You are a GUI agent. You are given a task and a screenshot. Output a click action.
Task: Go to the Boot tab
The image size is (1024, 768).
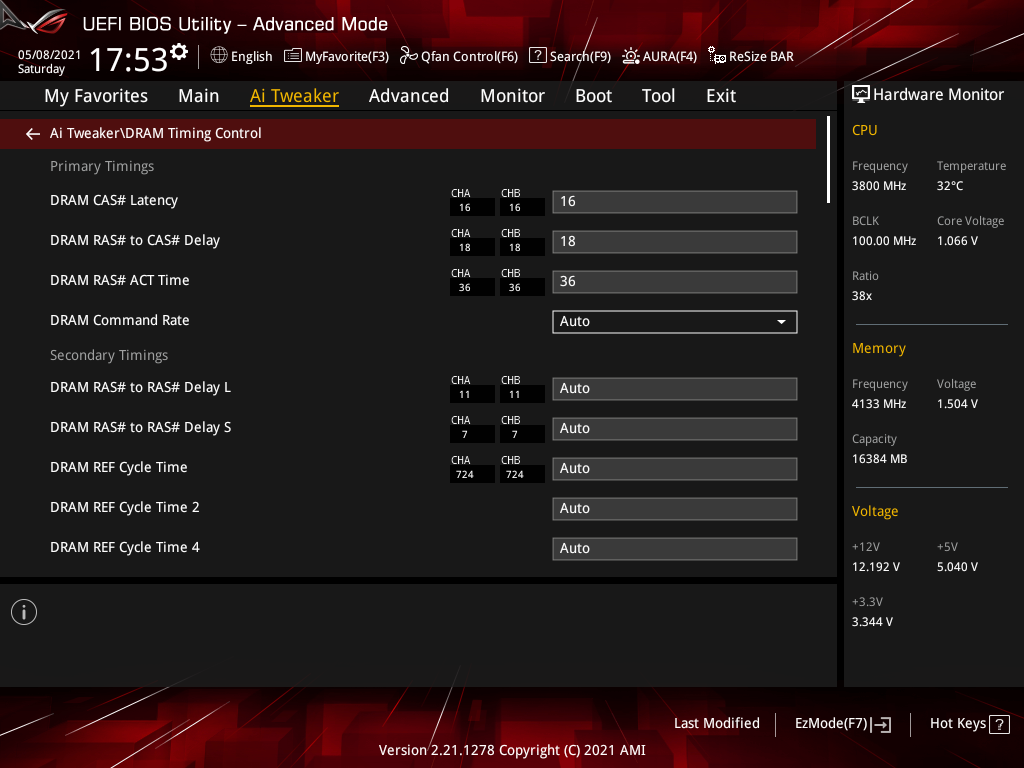(593, 96)
